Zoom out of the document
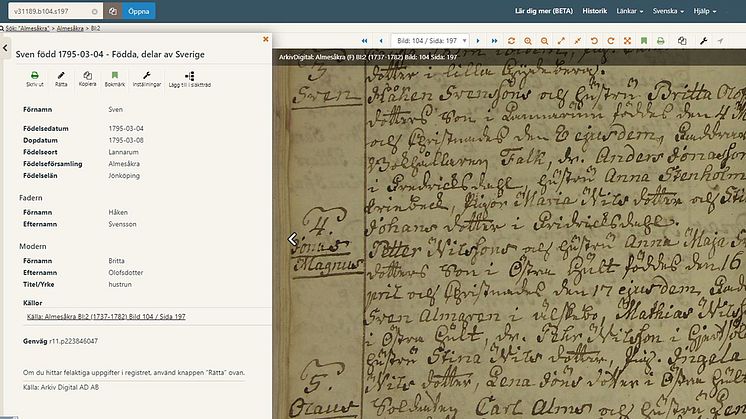 [544, 41]
